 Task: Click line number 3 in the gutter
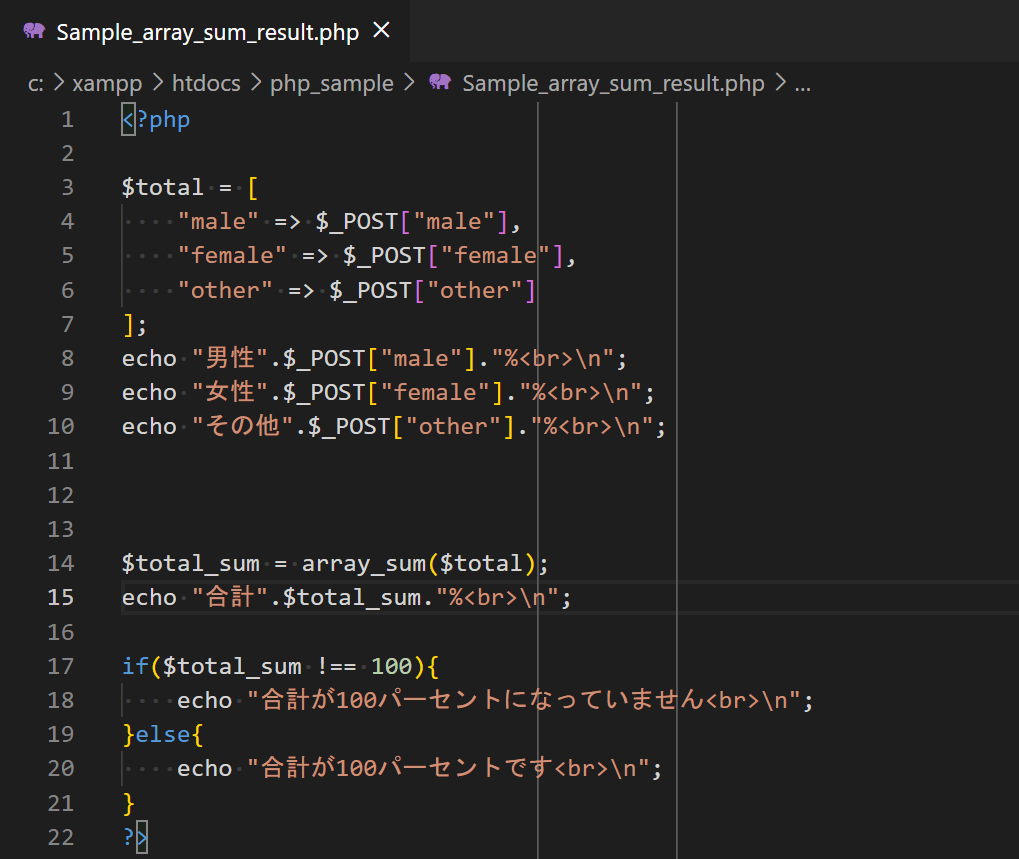pos(68,188)
